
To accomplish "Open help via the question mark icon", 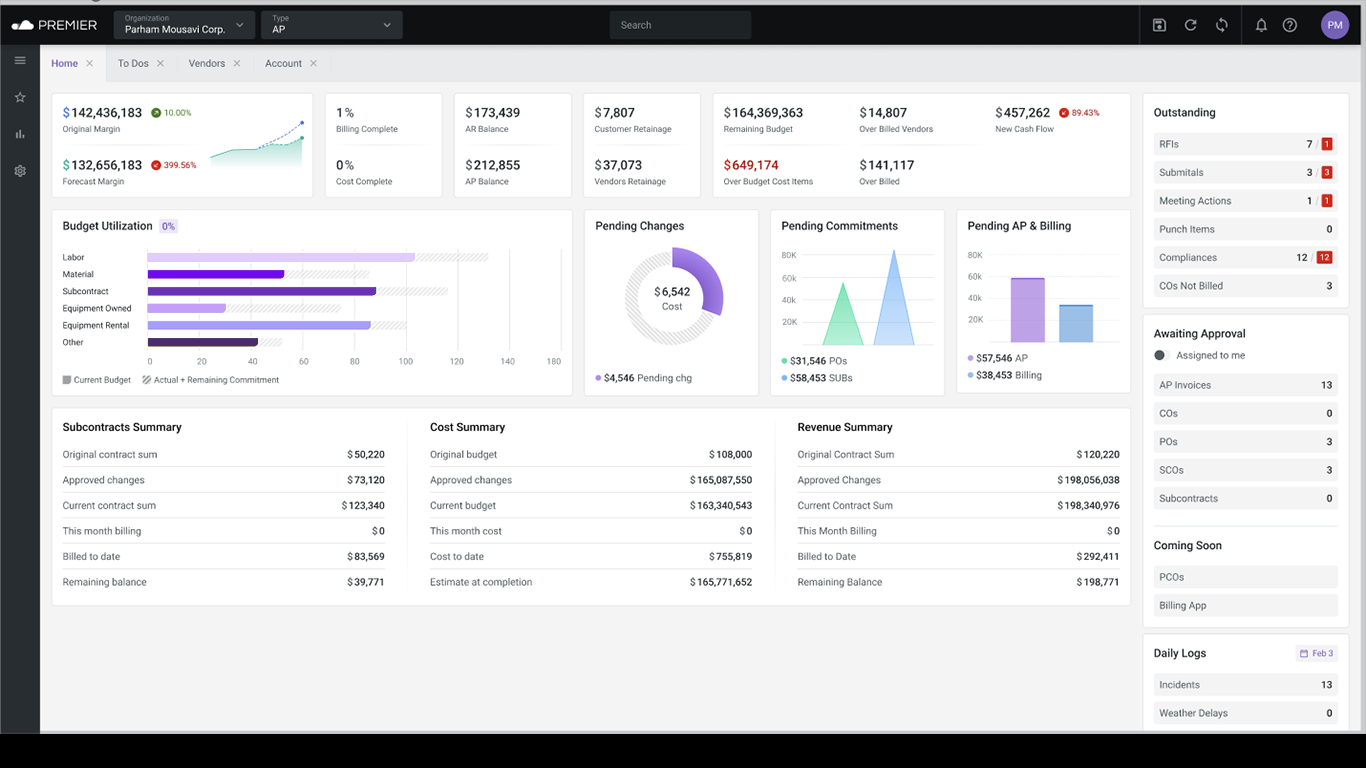I will pos(1290,25).
